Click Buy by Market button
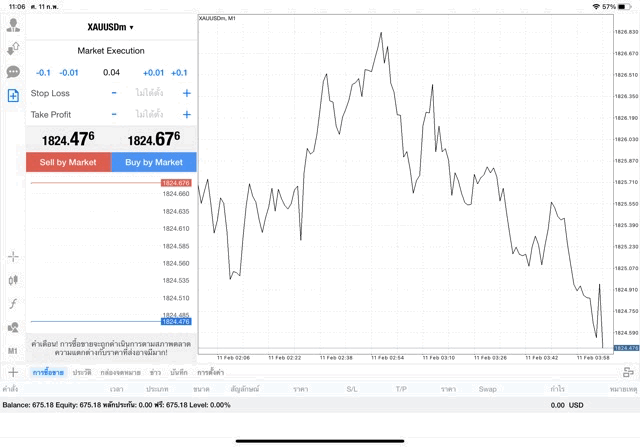The height and width of the screenshot is (447, 640). tap(154, 162)
